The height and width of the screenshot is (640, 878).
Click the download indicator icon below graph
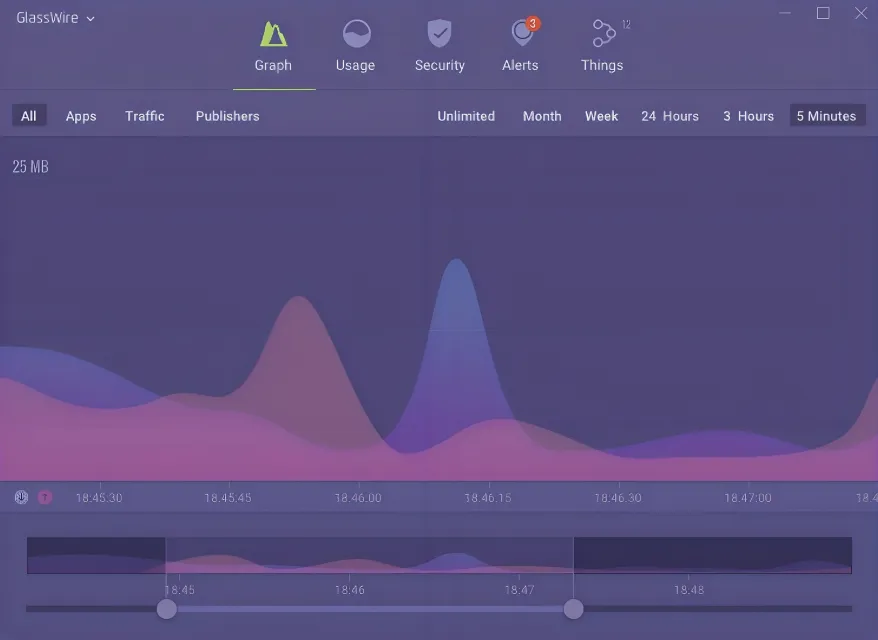point(21,497)
